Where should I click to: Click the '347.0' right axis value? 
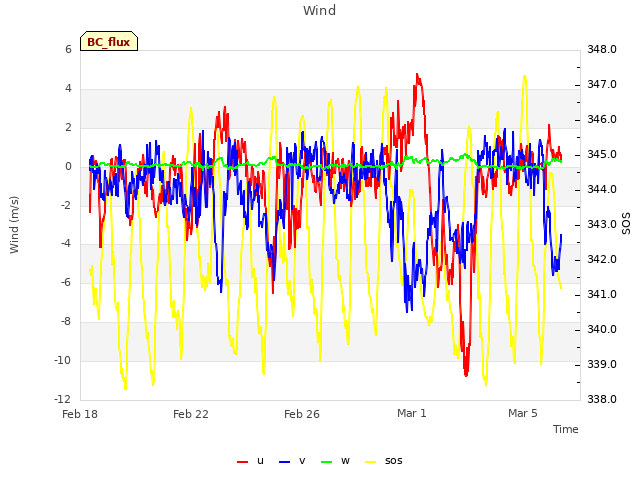point(602,84)
